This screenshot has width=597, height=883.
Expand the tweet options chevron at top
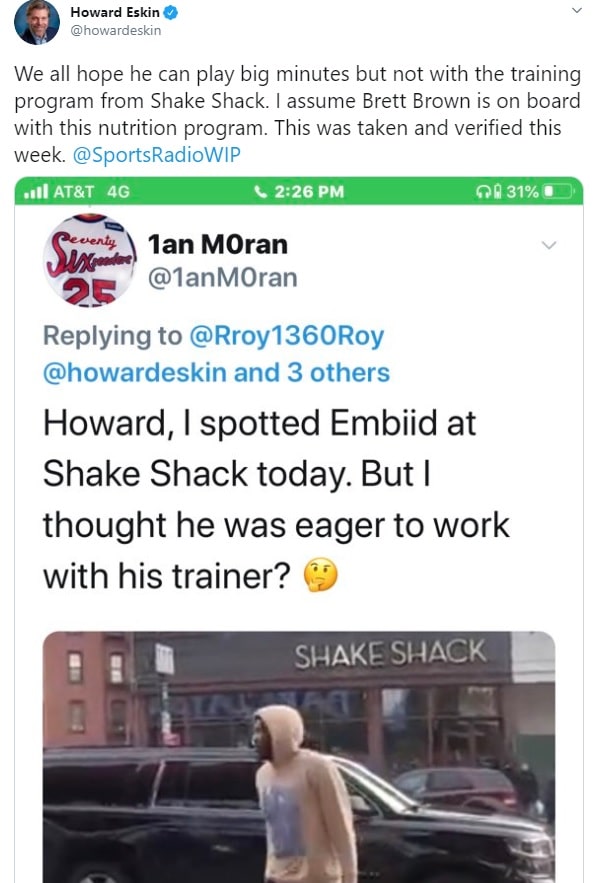[x=577, y=10]
